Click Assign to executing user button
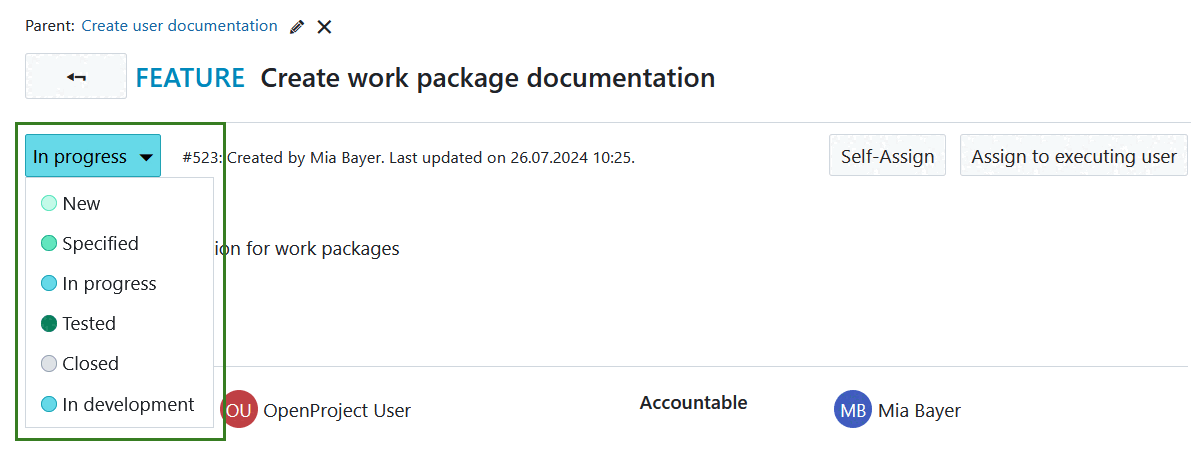The image size is (1191, 465). click(1073, 156)
